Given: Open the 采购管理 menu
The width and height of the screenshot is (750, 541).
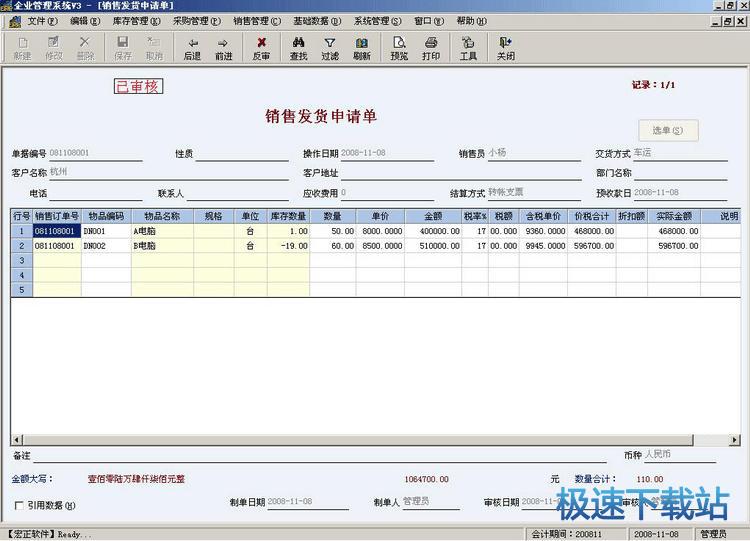Looking at the screenshot, I should click(x=197, y=21).
